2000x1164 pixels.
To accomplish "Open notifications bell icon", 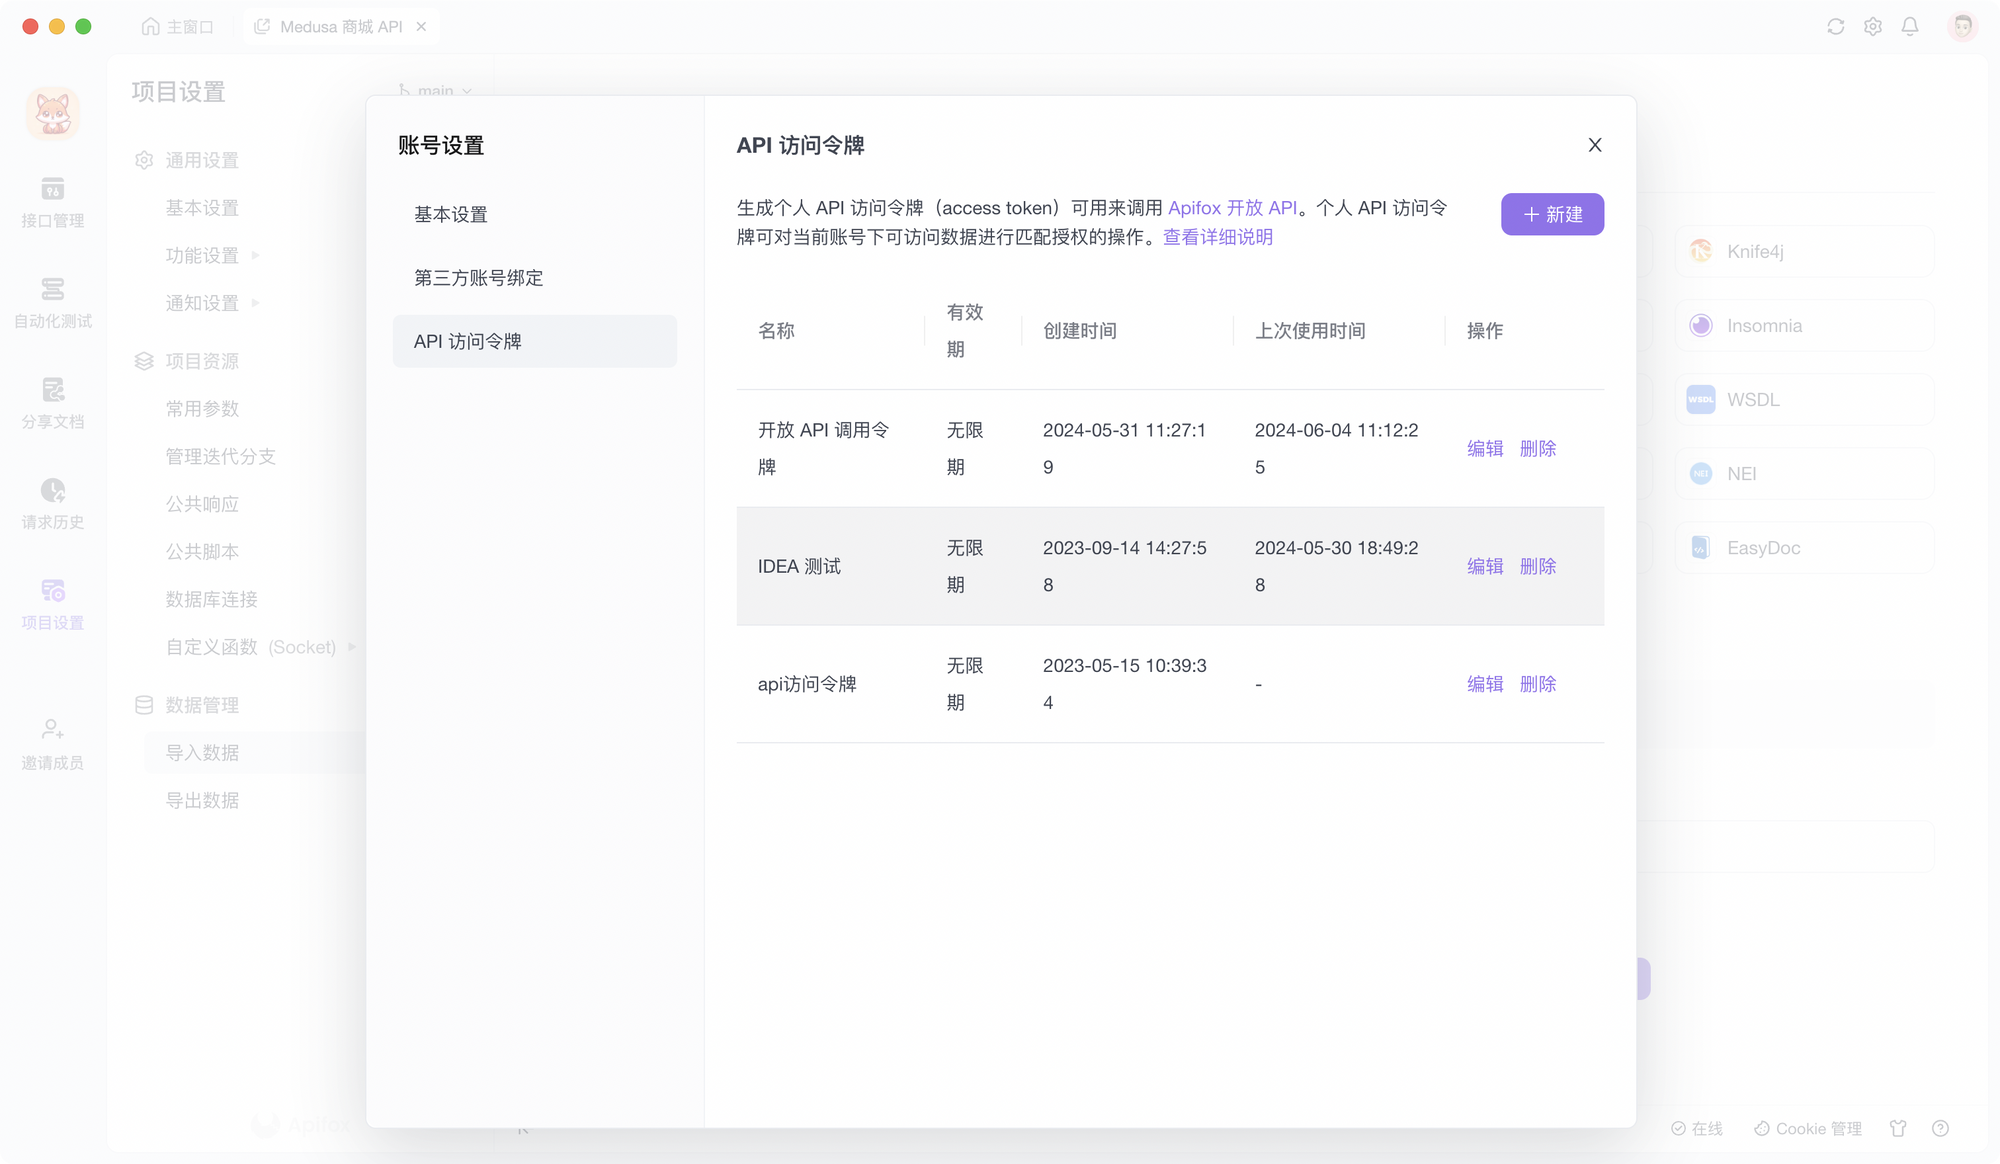I will click(1910, 27).
